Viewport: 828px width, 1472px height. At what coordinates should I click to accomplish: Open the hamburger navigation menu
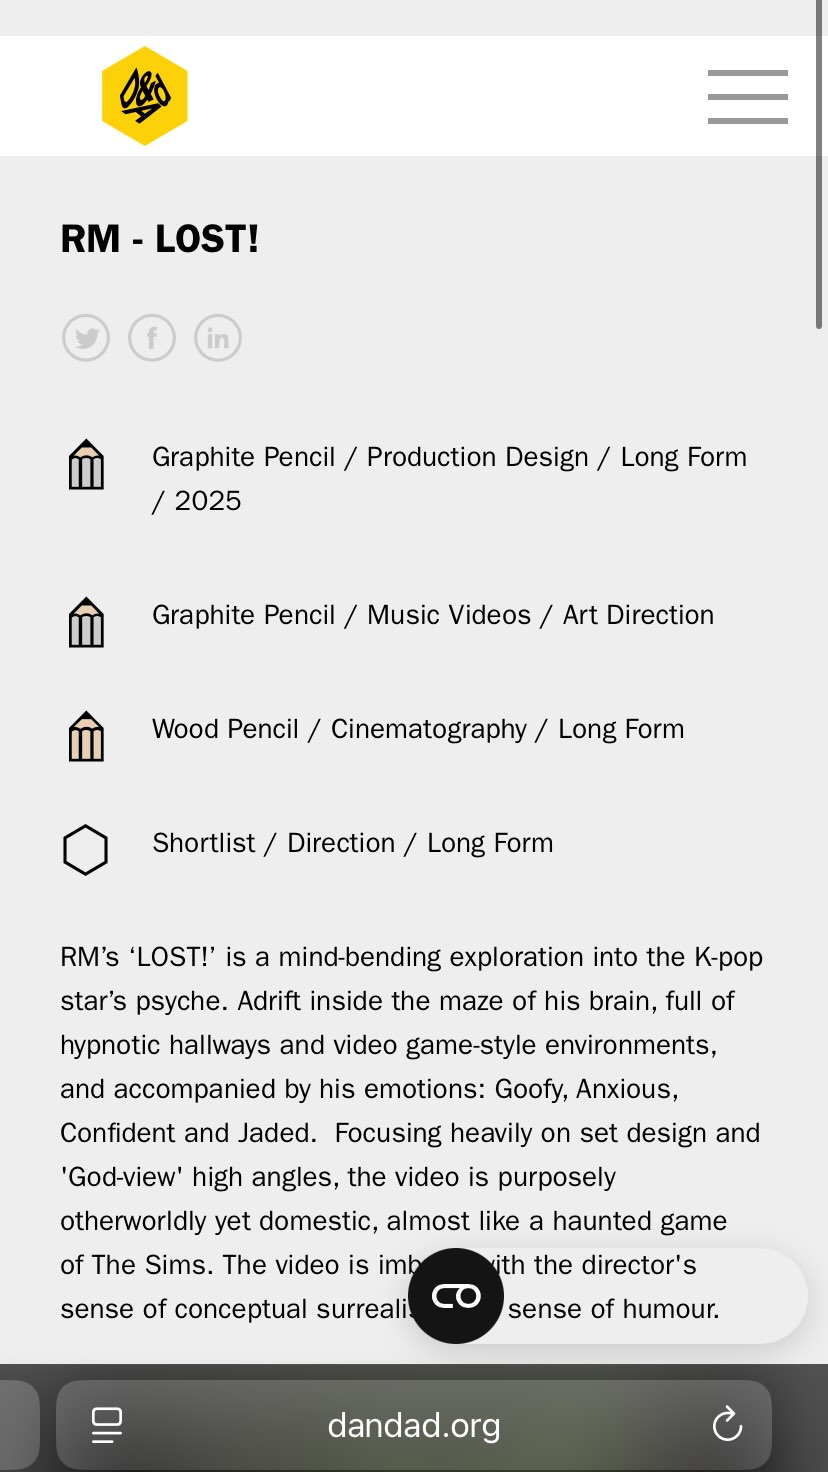[747, 97]
